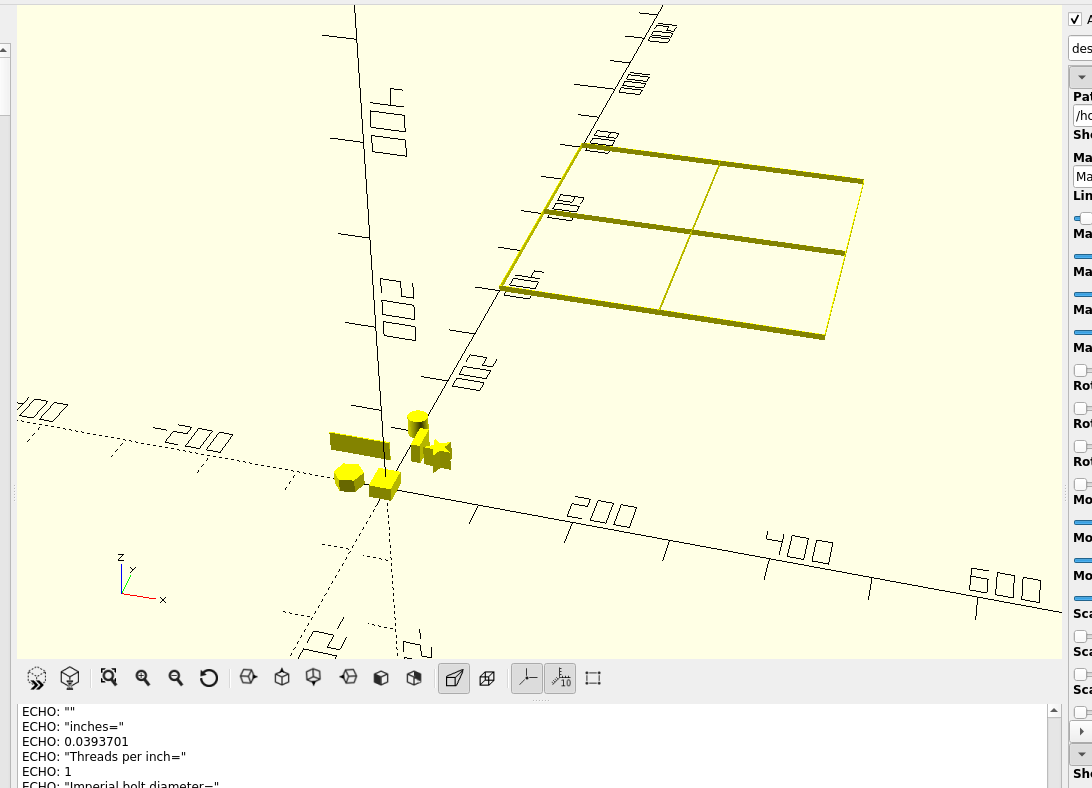
Task: Collapse the first customizer section arrow
Action: tap(1081, 77)
